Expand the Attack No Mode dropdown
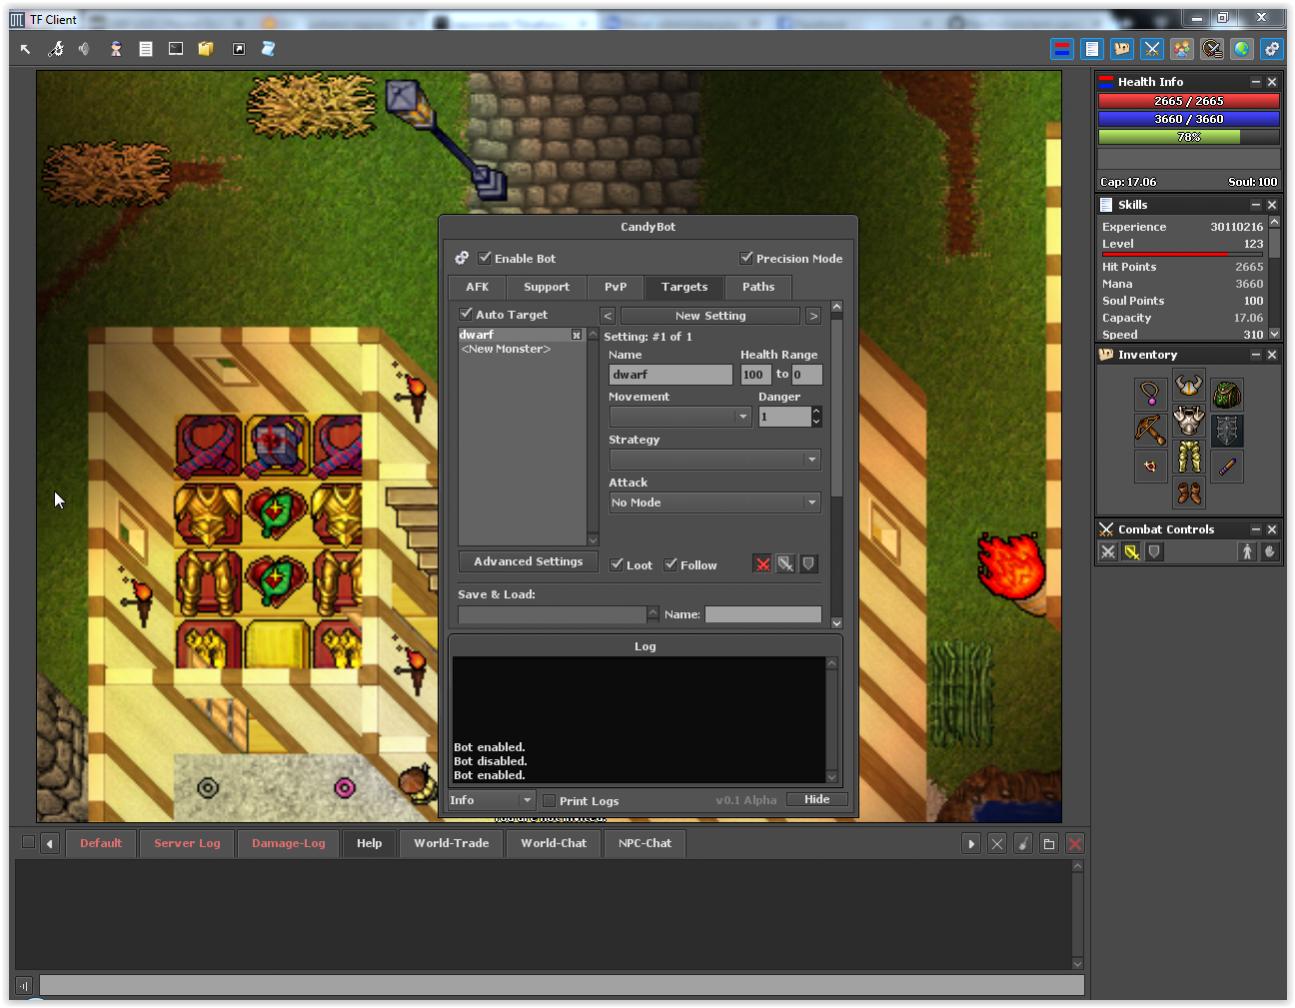The width and height of the screenshot is (1295, 1008). pos(714,502)
